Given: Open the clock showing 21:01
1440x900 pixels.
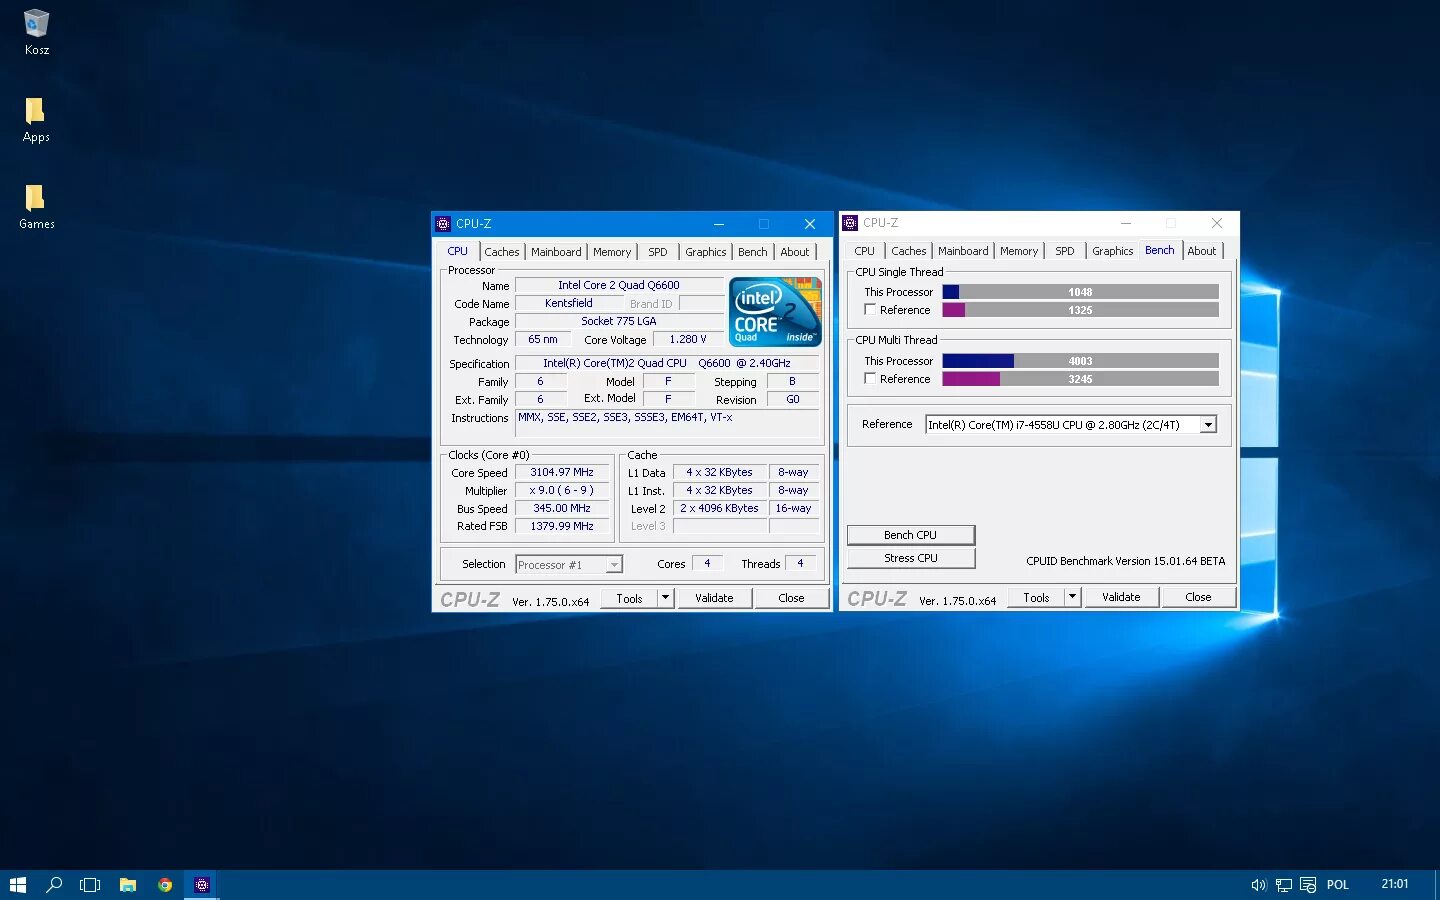Looking at the screenshot, I should (x=1394, y=884).
